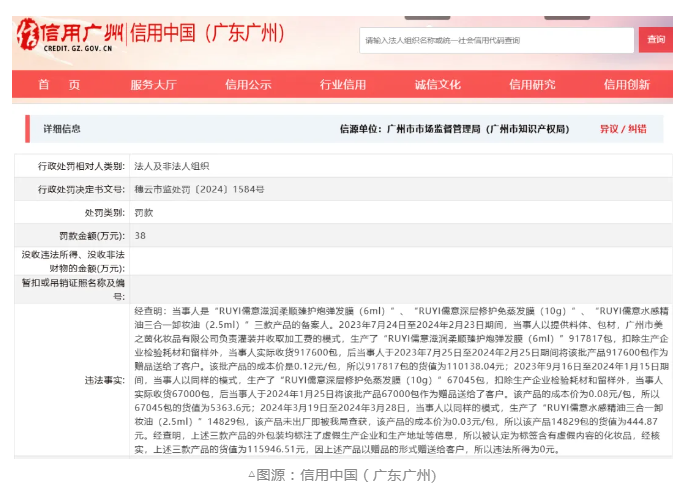Open the 服务大厅 navigation tab
Viewport: 693px width, 497px height.
[x=153, y=84]
